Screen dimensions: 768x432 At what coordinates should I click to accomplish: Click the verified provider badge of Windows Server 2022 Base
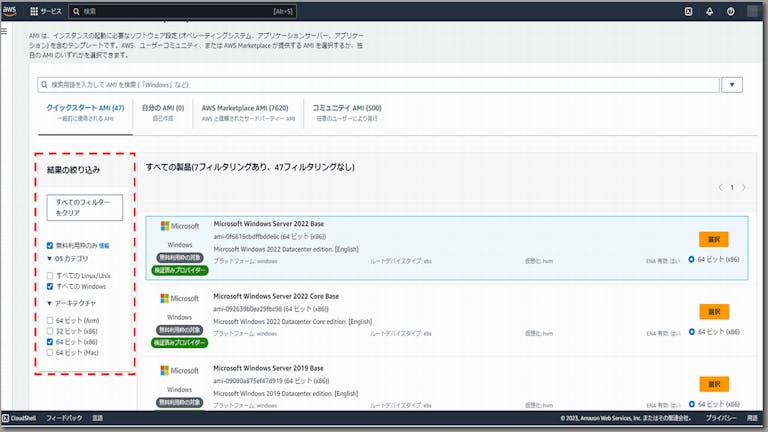(x=180, y=270)
